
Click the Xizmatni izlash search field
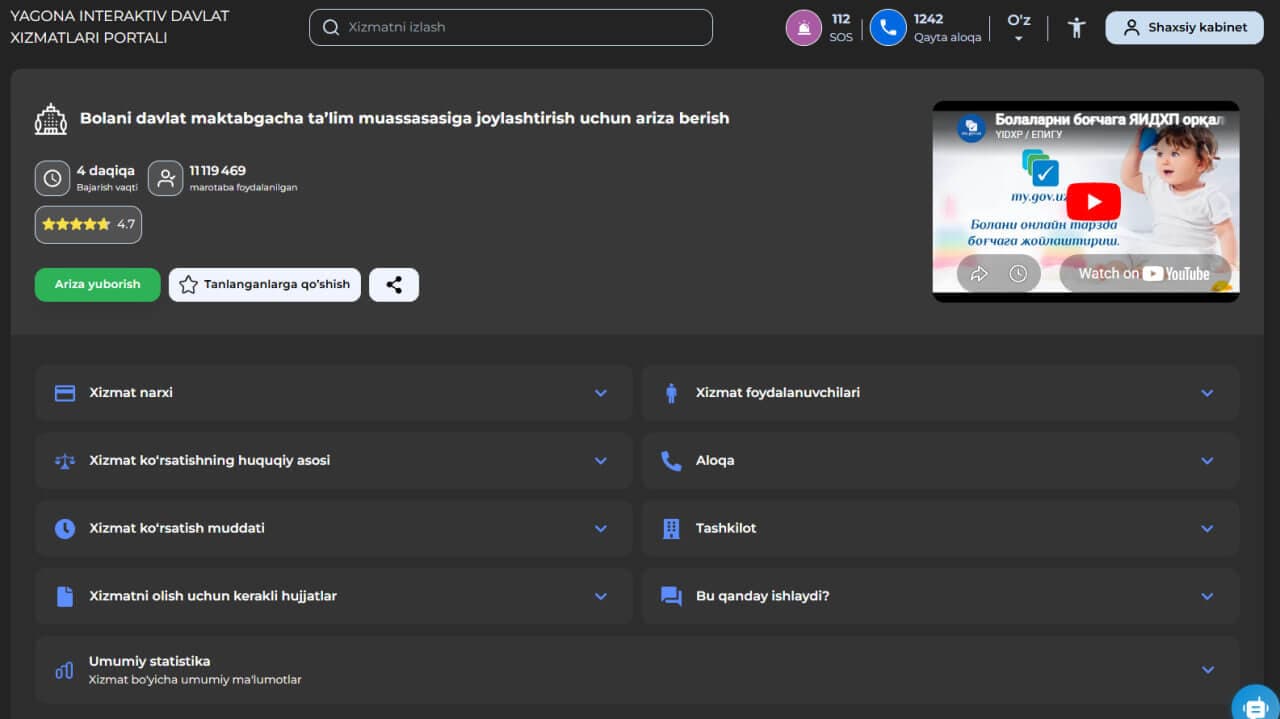point(511,28)
